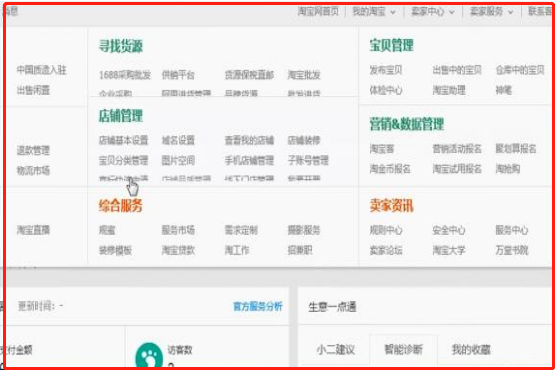
Task: Open 物流市场 in the left column
Action: click(33, 171)
